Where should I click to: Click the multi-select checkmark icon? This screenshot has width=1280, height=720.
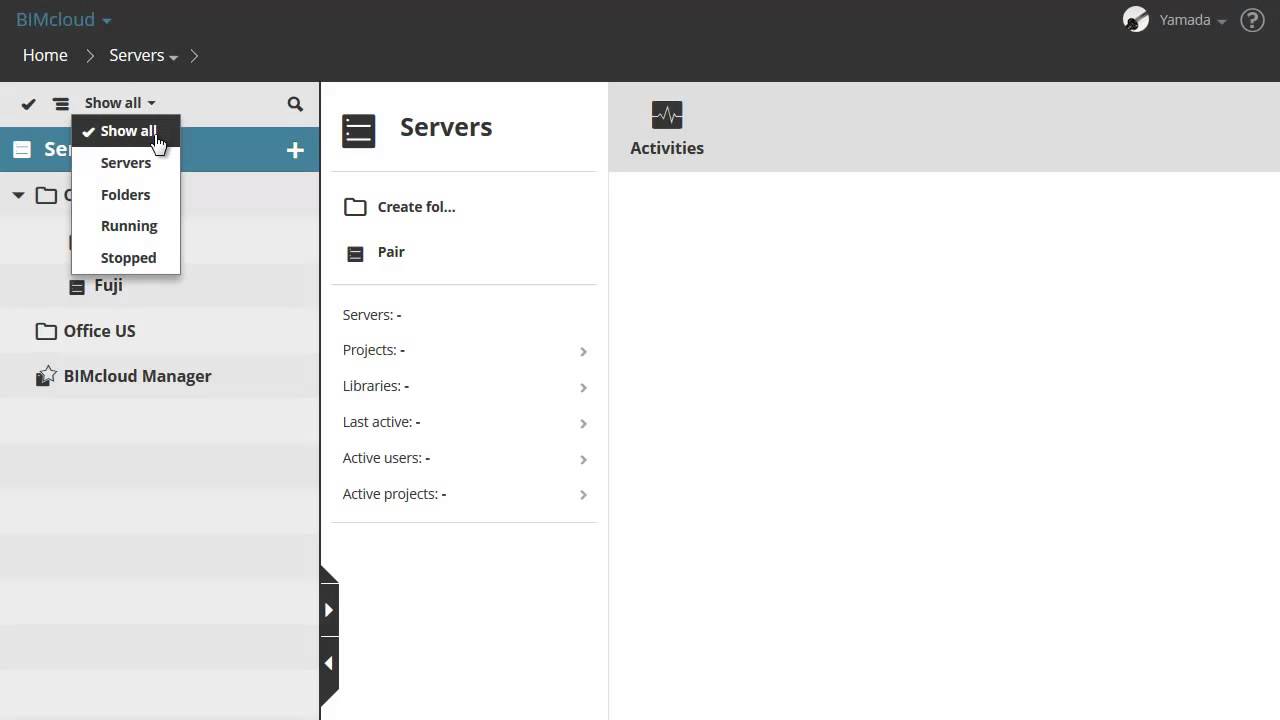pyautogui.click(x=29, y=103)
